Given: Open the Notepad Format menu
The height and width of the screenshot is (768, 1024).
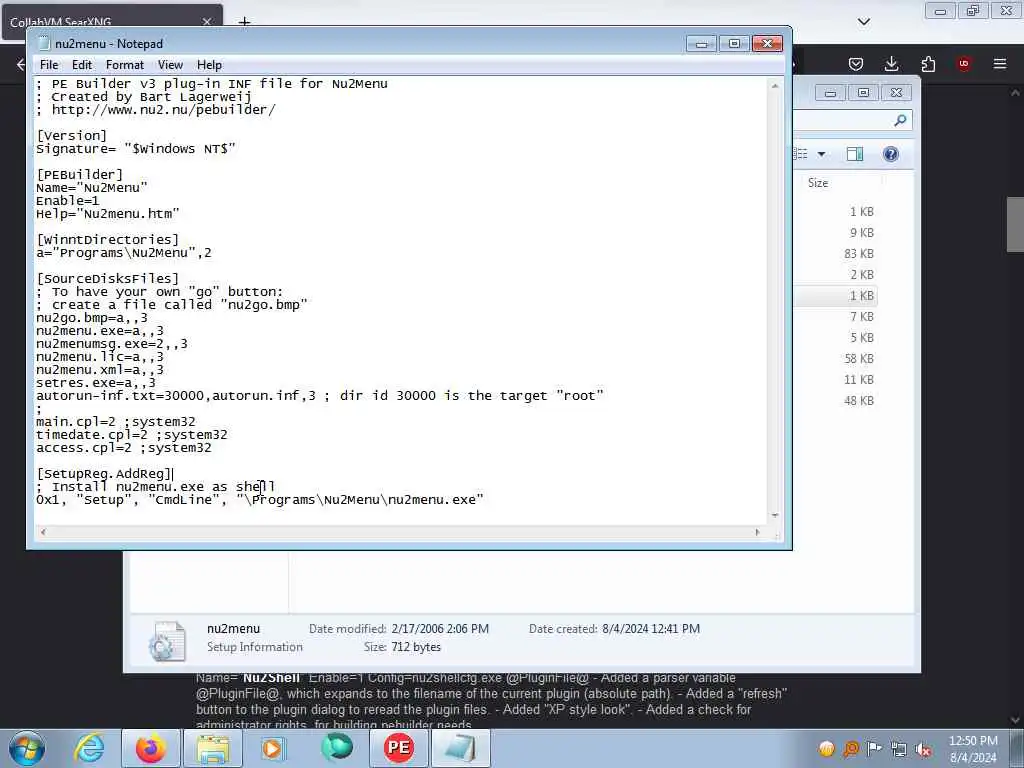Looking at the screenshot, I should 124,65.
